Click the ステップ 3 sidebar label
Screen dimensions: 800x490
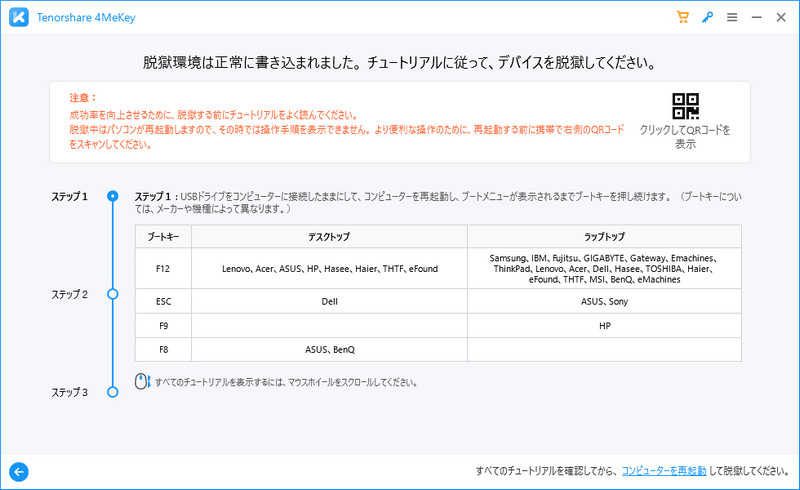[x=69, y=393]
